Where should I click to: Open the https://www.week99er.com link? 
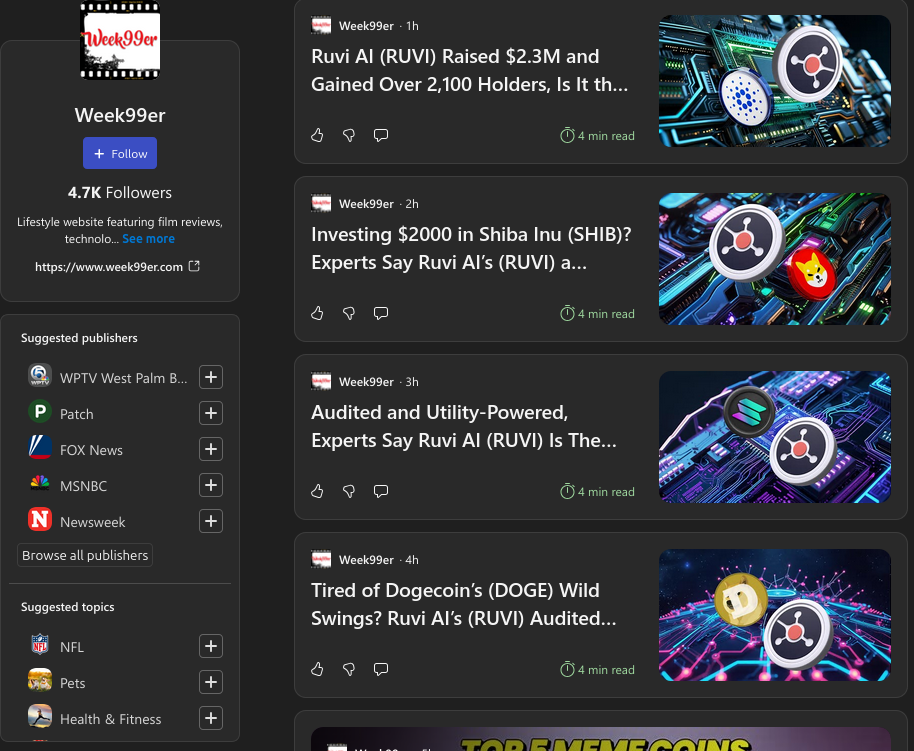[x=109, y=267]
